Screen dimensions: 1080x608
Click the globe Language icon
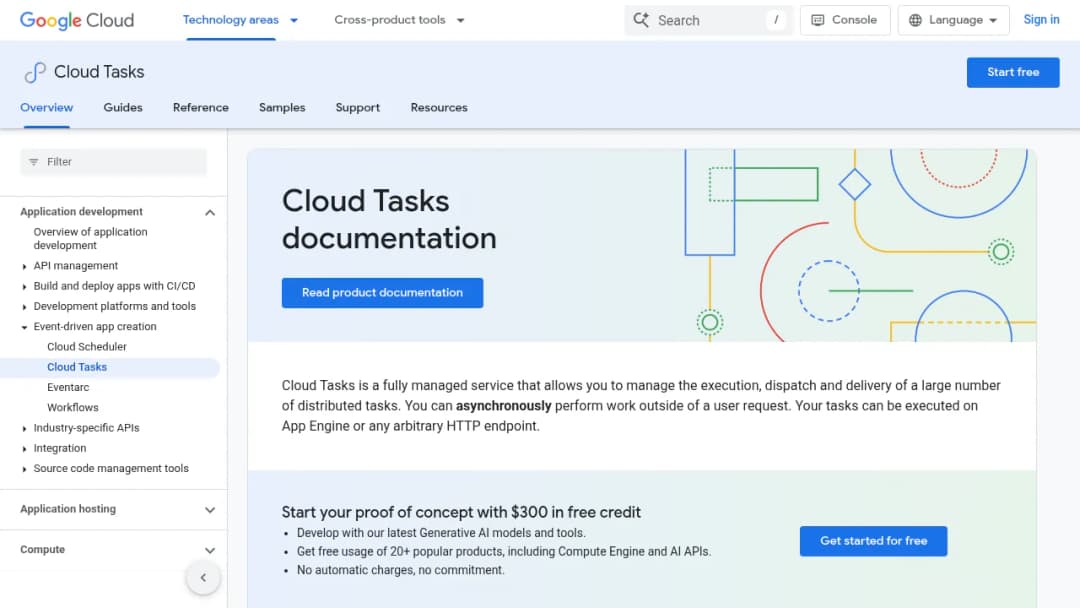(x=915, y=20)
